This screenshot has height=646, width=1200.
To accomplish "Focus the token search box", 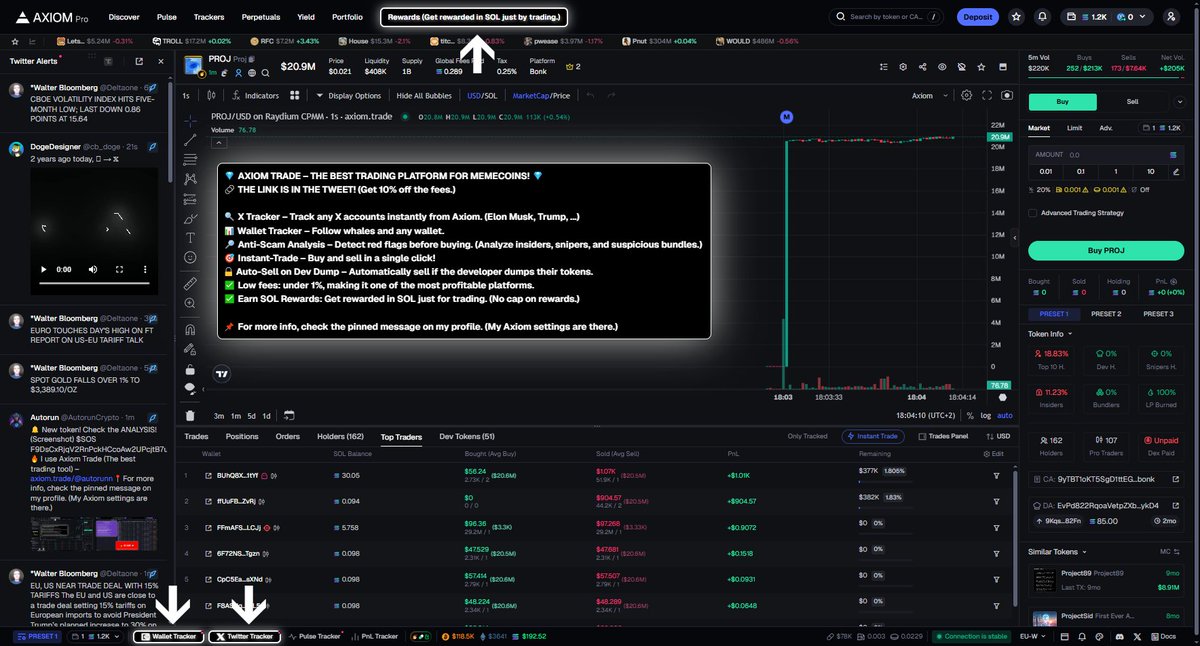I will 888,17.
